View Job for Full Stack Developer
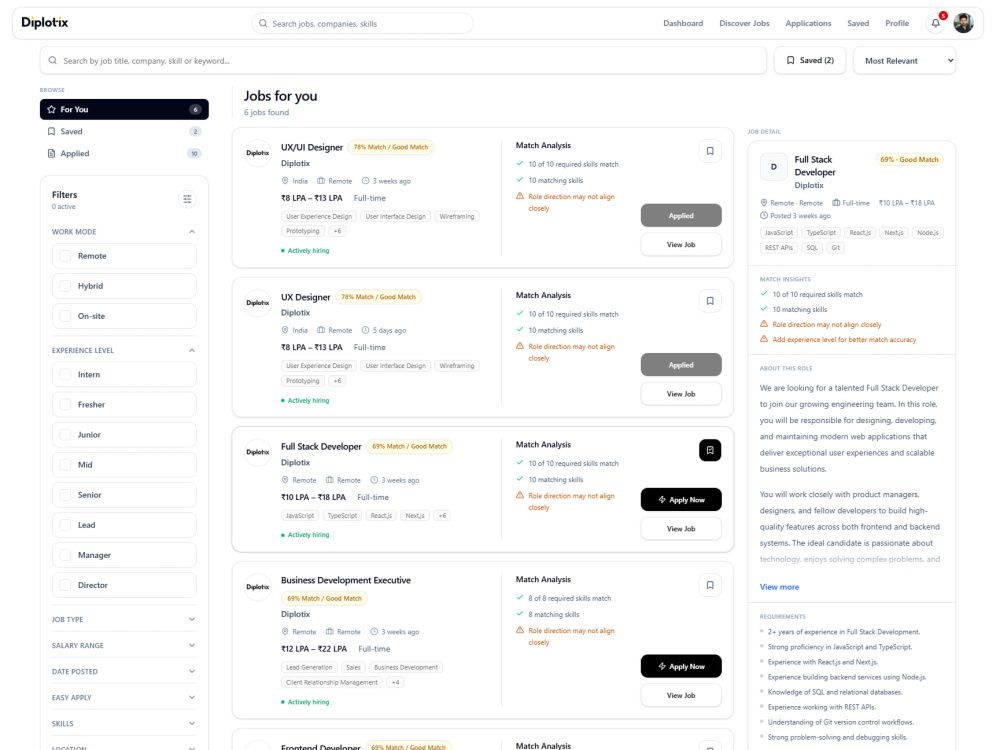 pyautogui.click(x=681, y=528)
